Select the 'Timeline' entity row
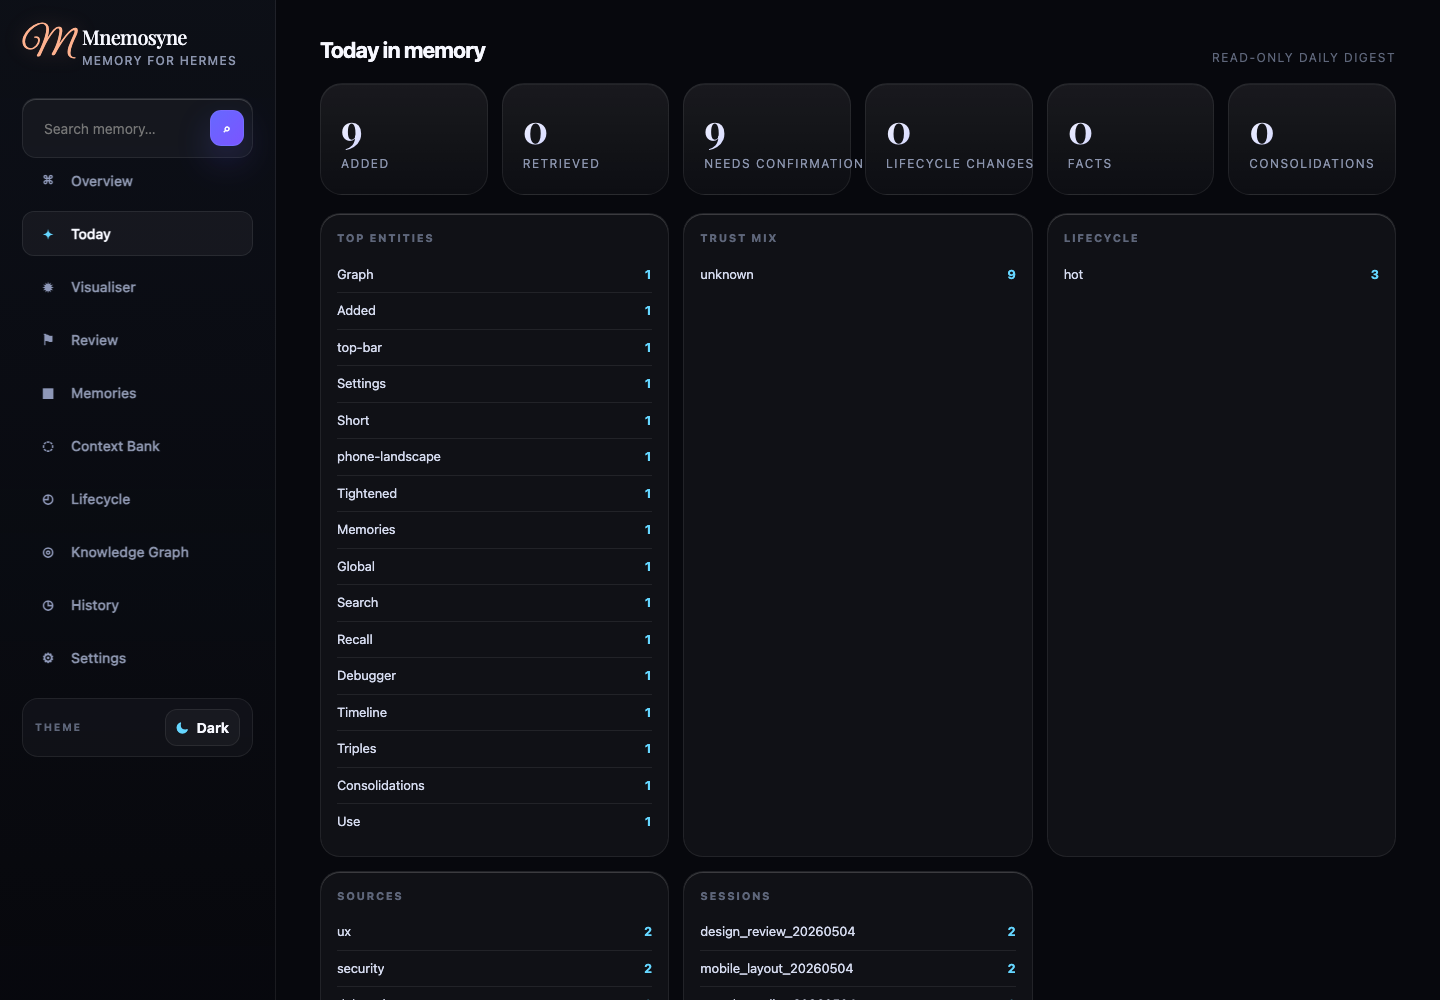The image size is (1440, 1000). coord(494,713)
